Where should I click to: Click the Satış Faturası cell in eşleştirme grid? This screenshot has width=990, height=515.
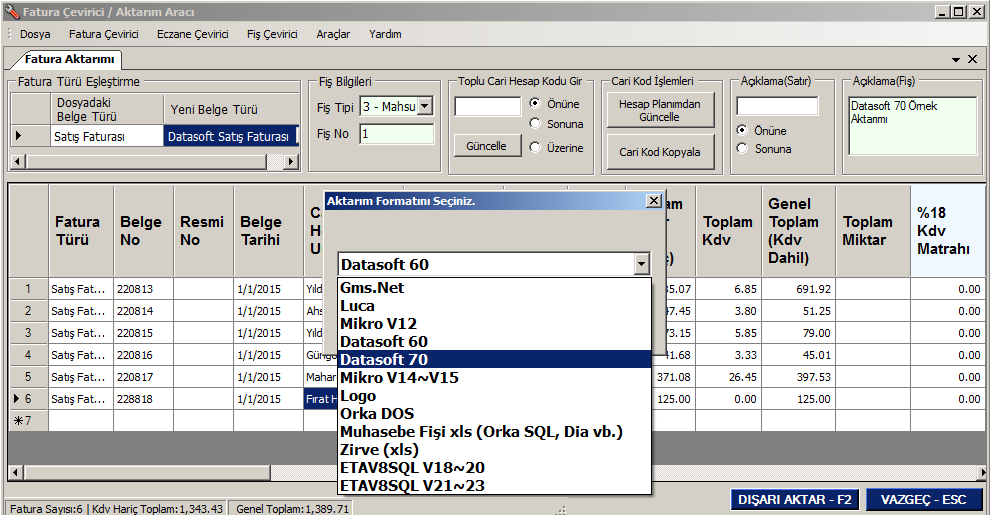click(x=107, y=136)
